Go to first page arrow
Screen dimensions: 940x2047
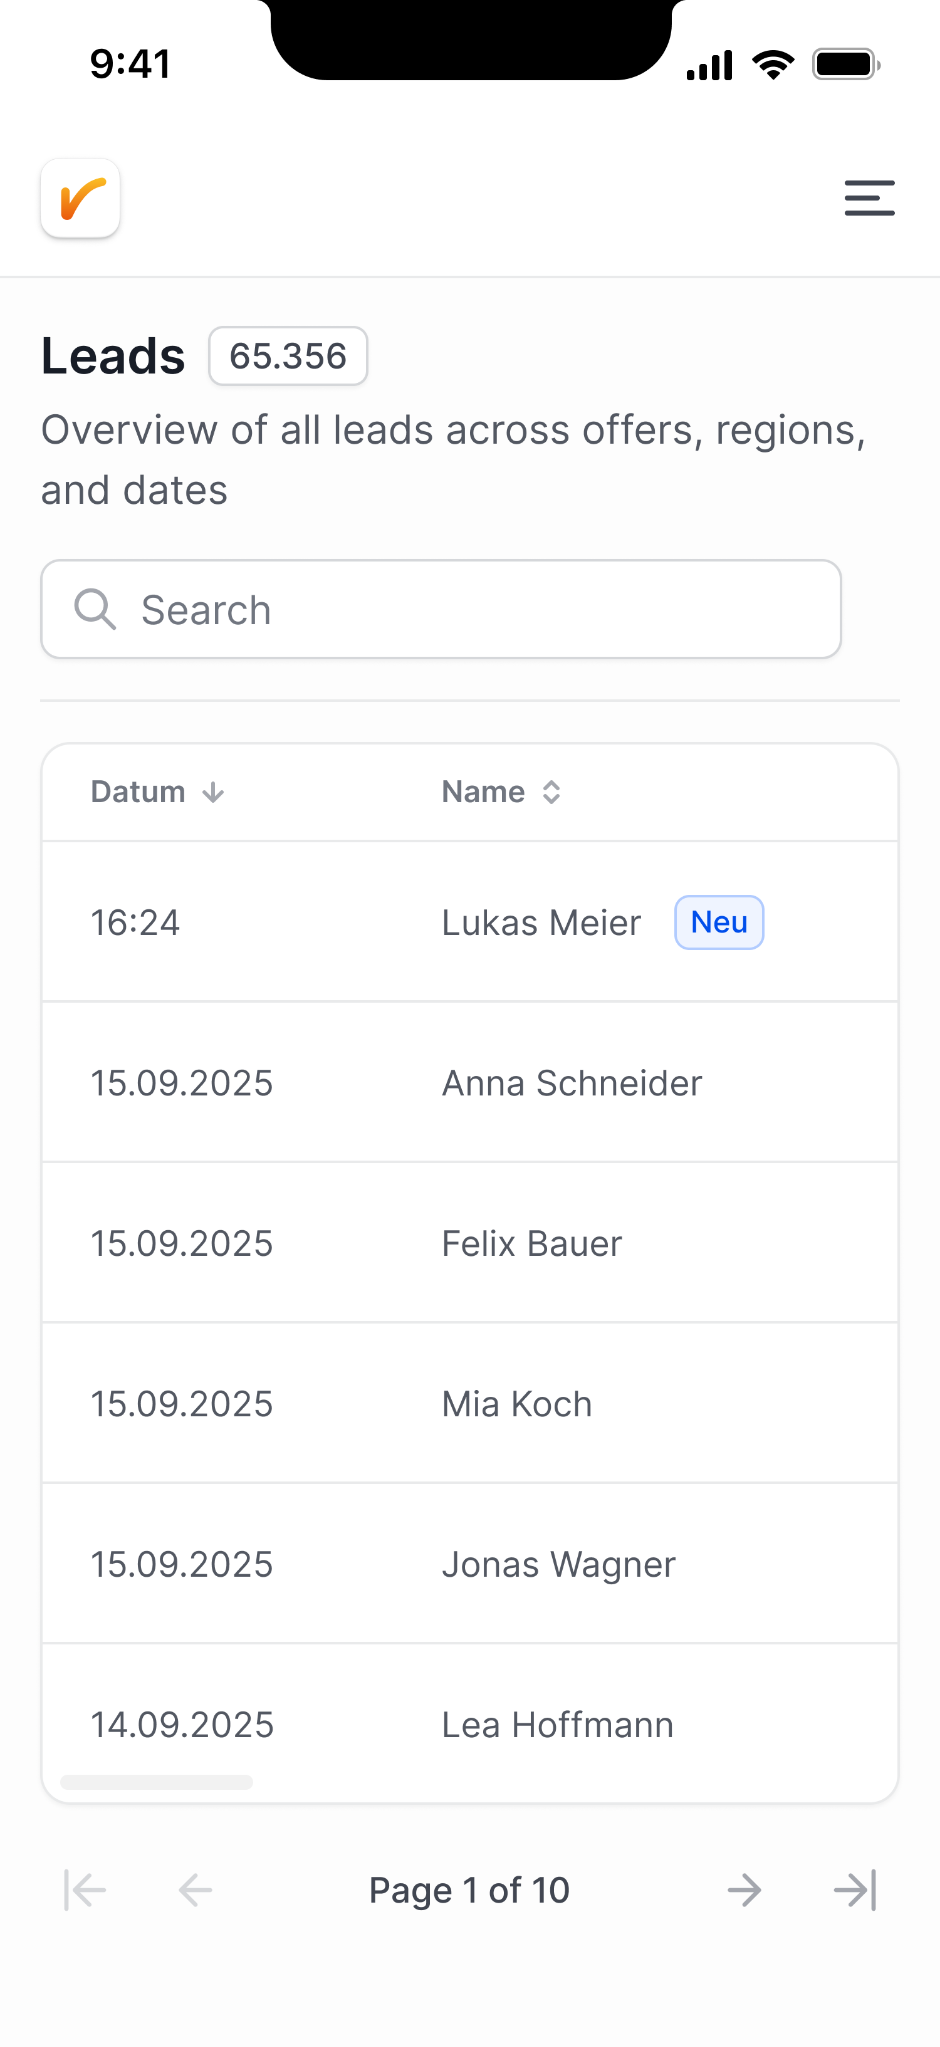coord(85,1890)
